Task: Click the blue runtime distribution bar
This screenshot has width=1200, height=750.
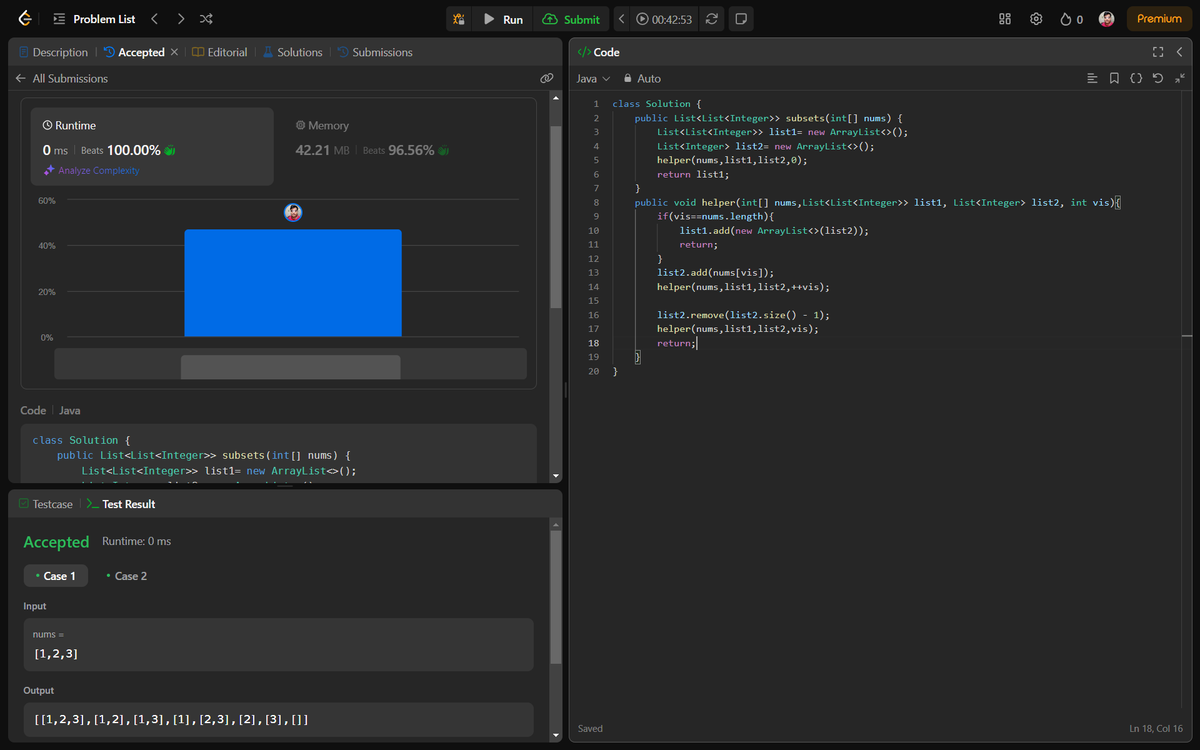Action: tap(293, 283)
